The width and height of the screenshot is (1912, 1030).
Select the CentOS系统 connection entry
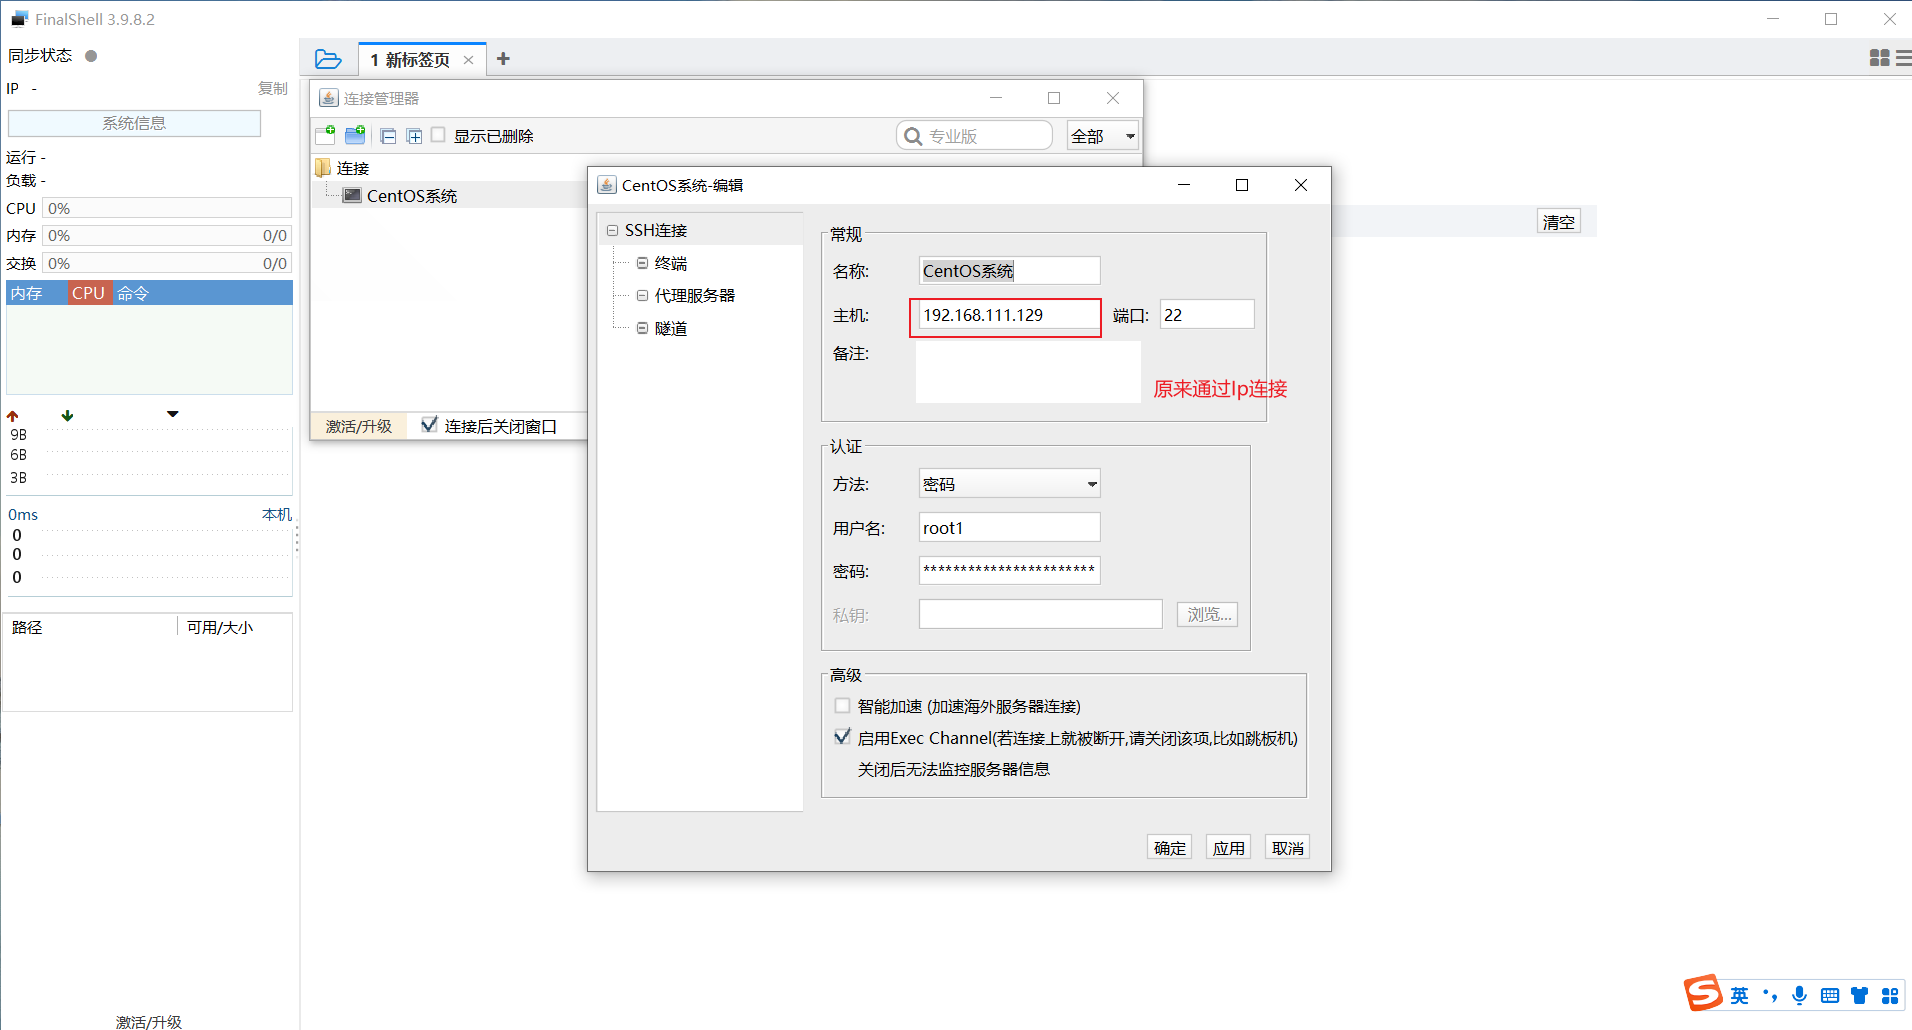[412, 196]
